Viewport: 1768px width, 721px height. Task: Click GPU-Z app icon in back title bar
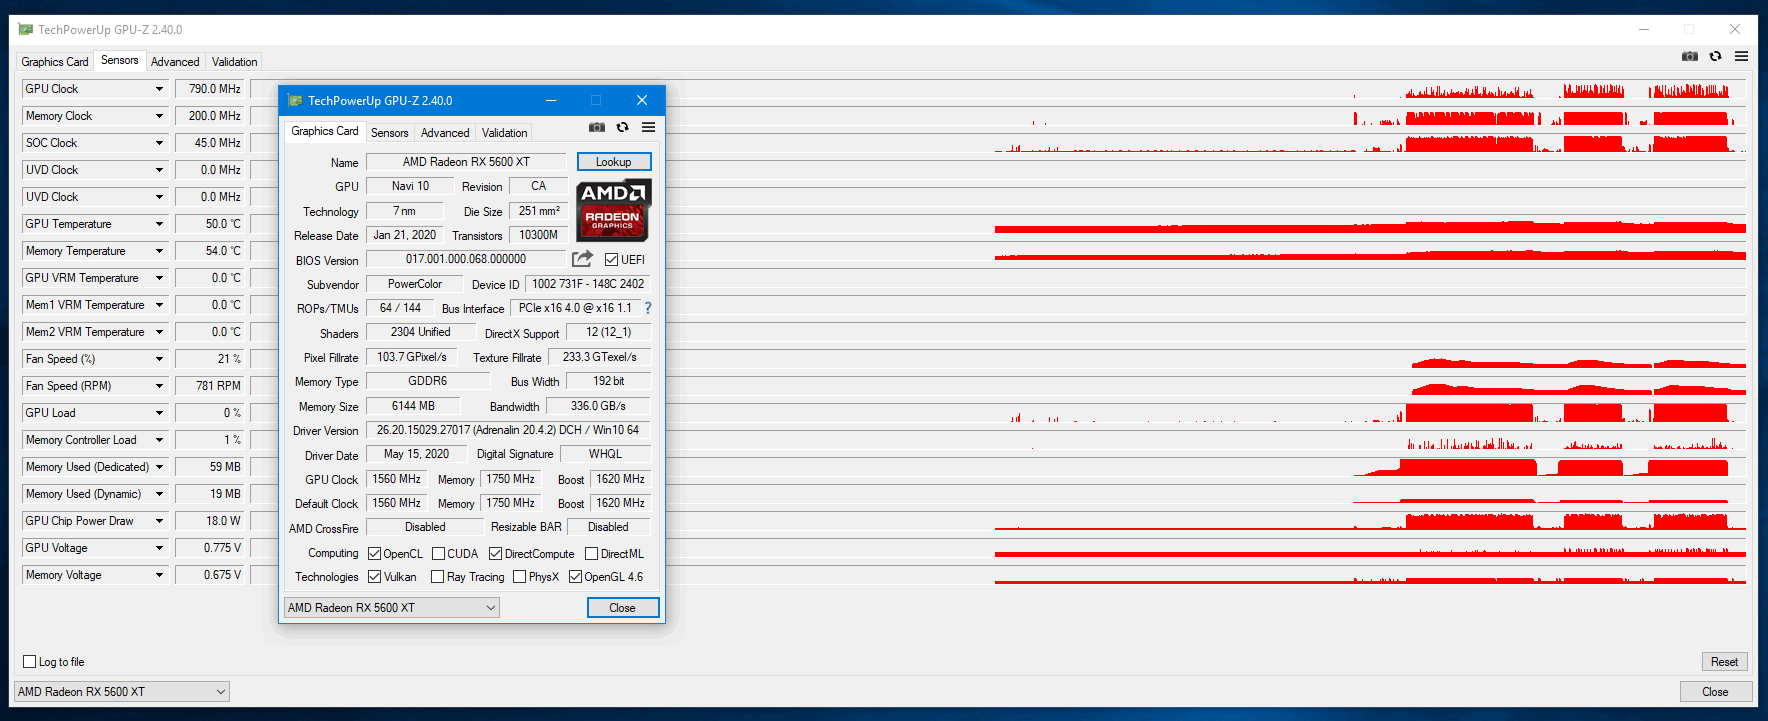tap(26, 29)
